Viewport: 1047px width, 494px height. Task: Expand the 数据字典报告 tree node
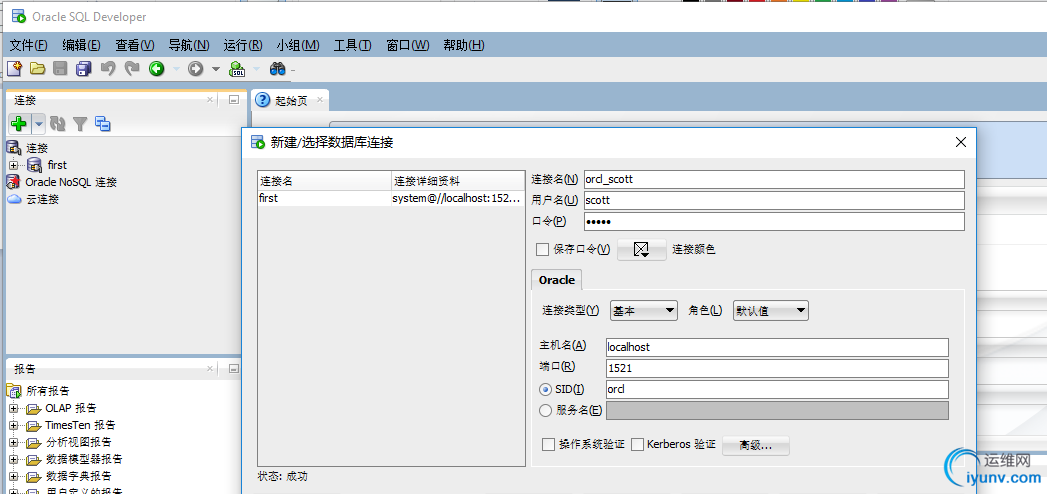pos(13,477)
